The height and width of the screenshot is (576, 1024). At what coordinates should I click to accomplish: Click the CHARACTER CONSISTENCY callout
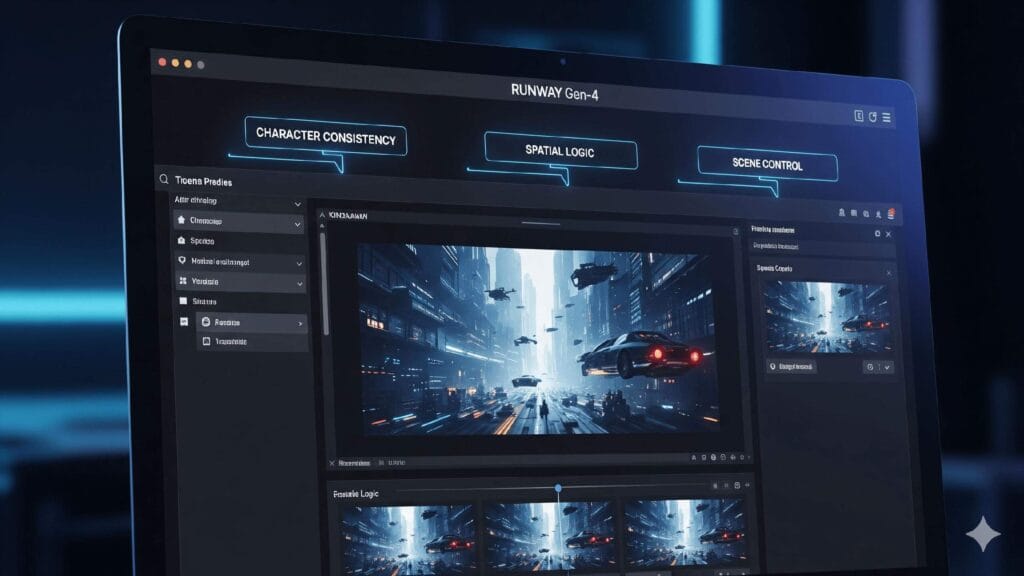point(326,136)
